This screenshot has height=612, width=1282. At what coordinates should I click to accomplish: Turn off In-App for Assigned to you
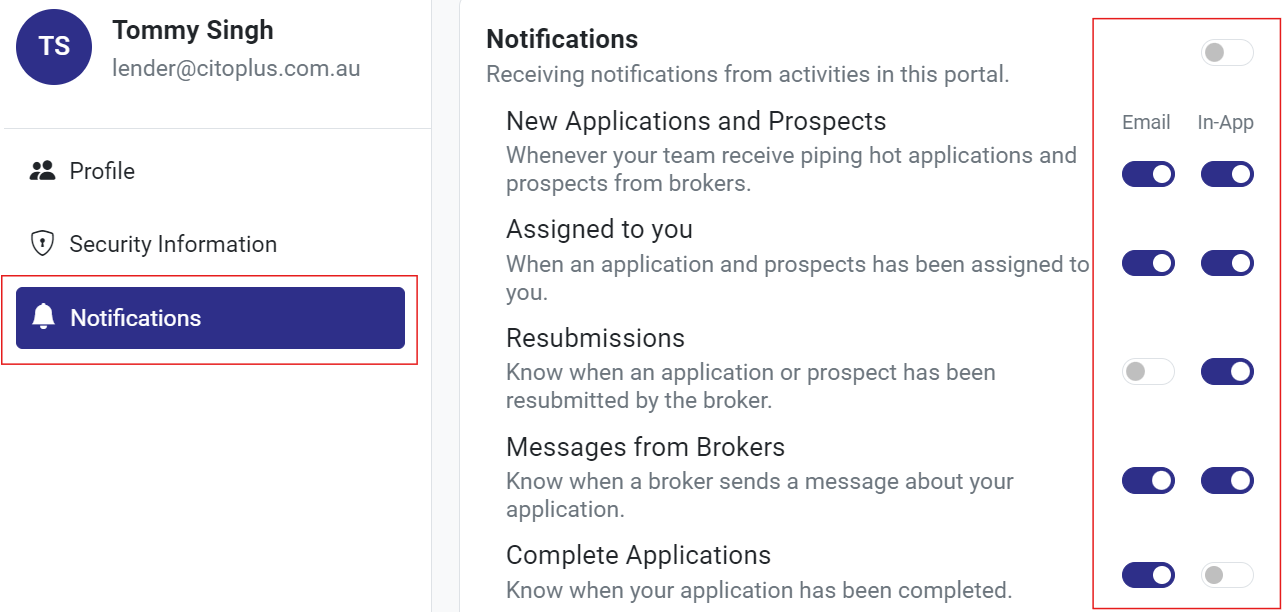[x=1227, y=264]
